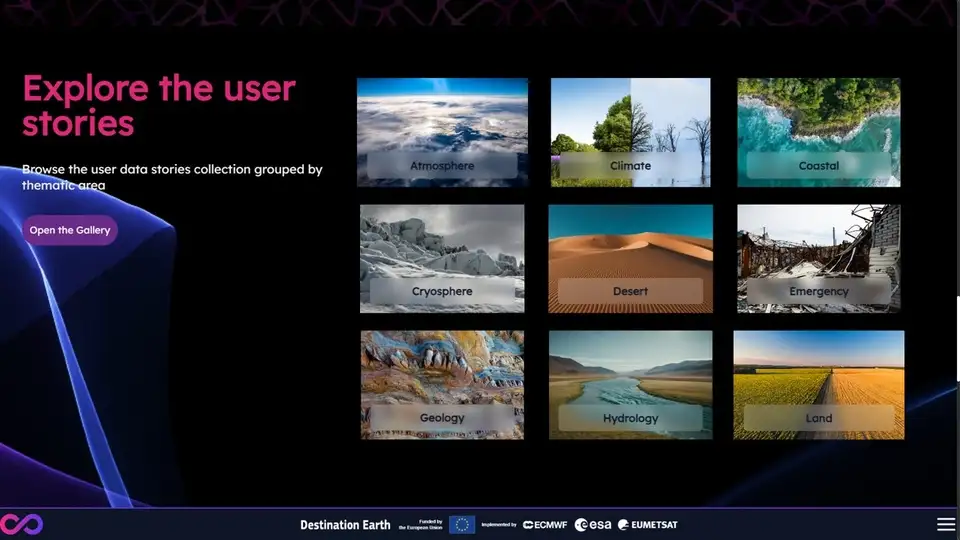Select the Emergency thematic tile

(818, 258)
